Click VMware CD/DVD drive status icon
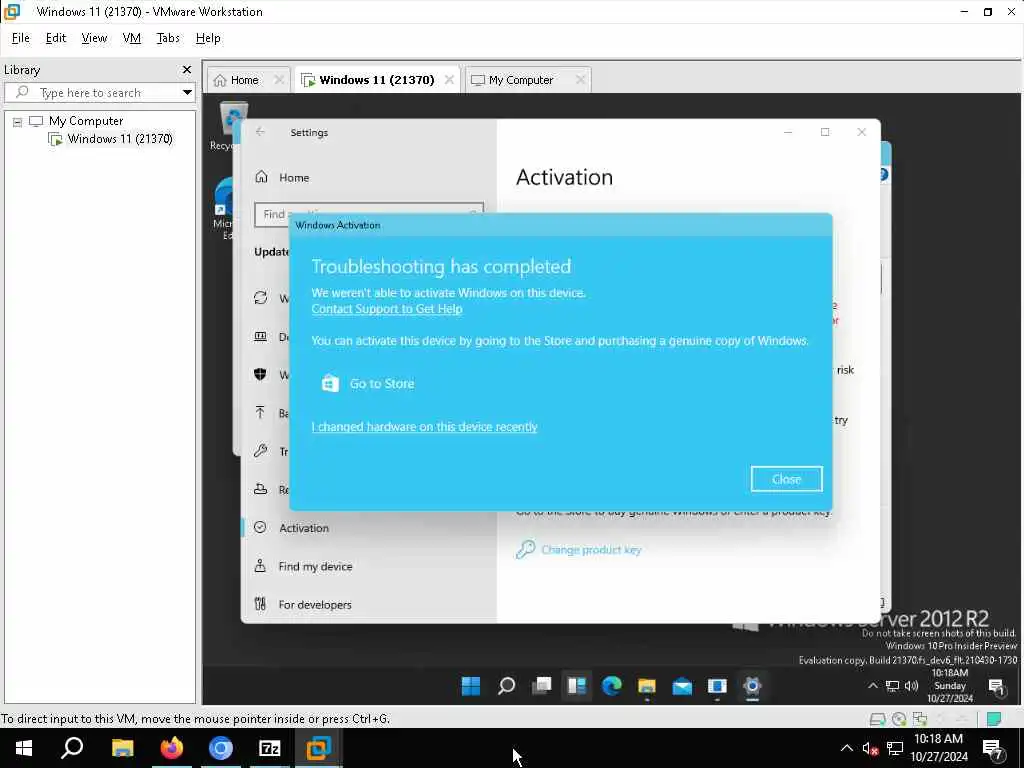 899,719
